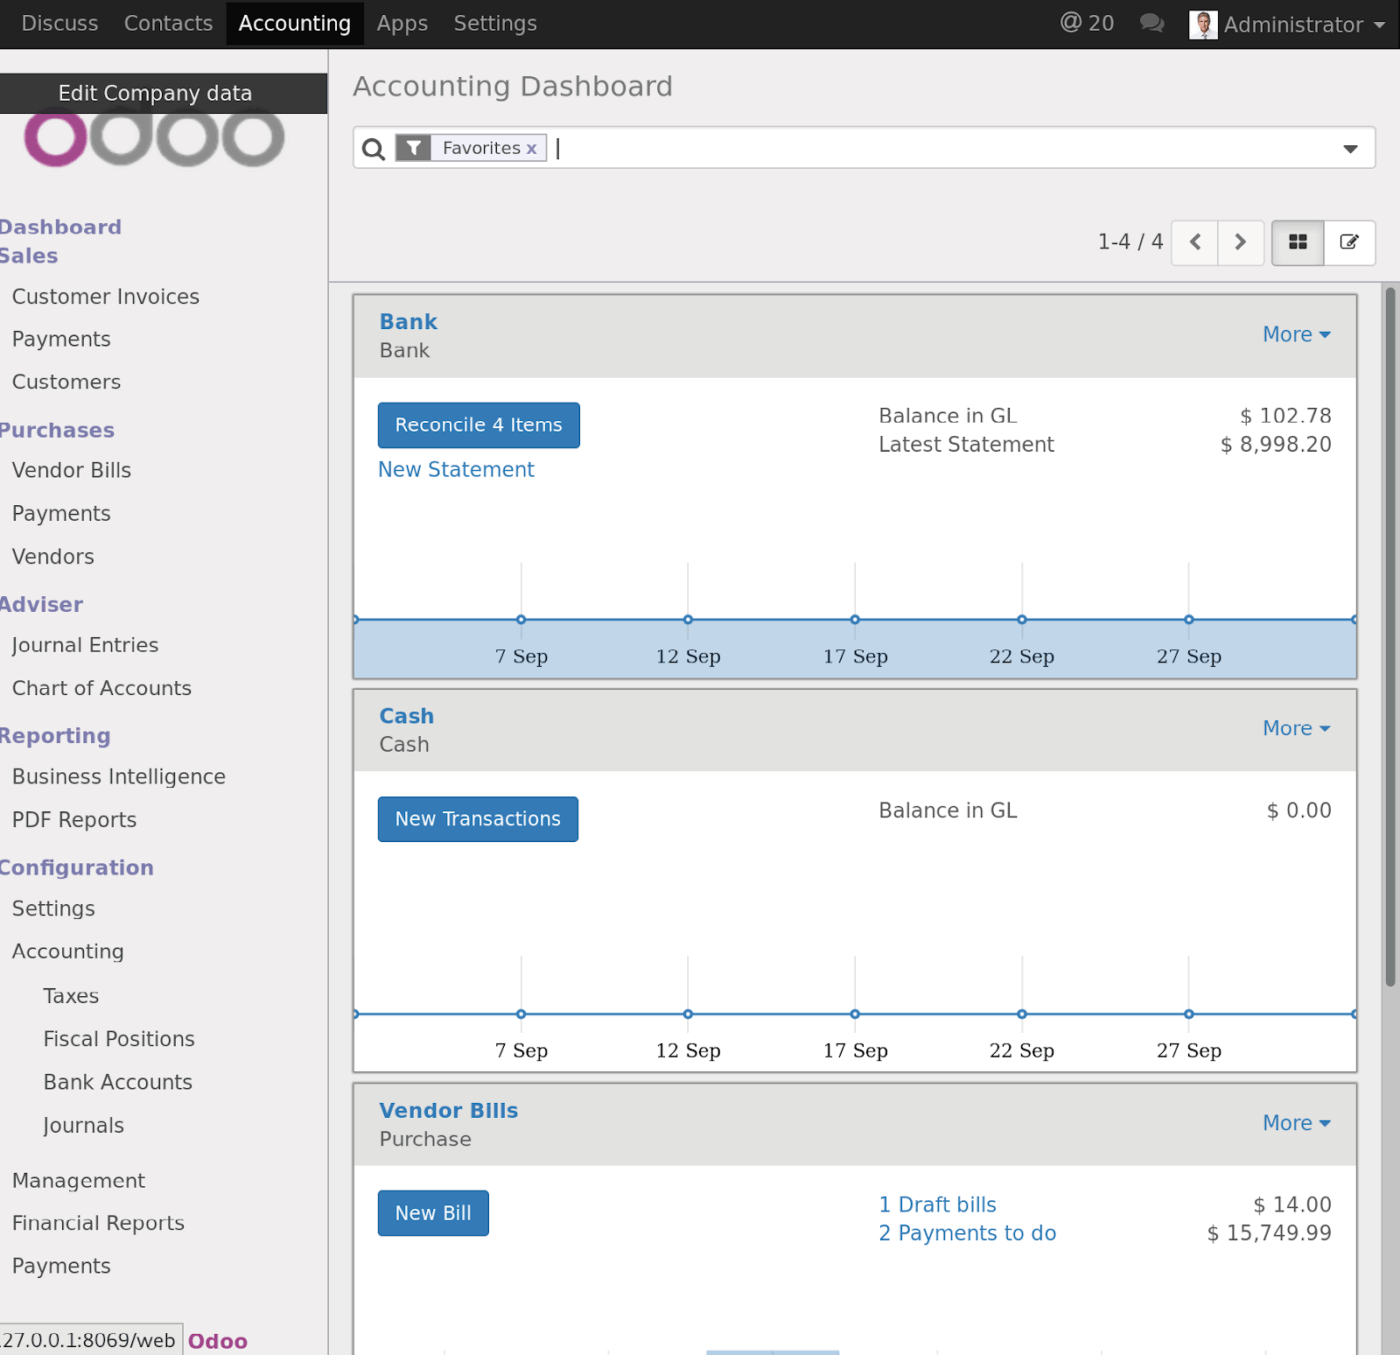The image size is (1400, 1355).
Task: Click the Administrator avatar image
Action: click(x=1203, y=24)
